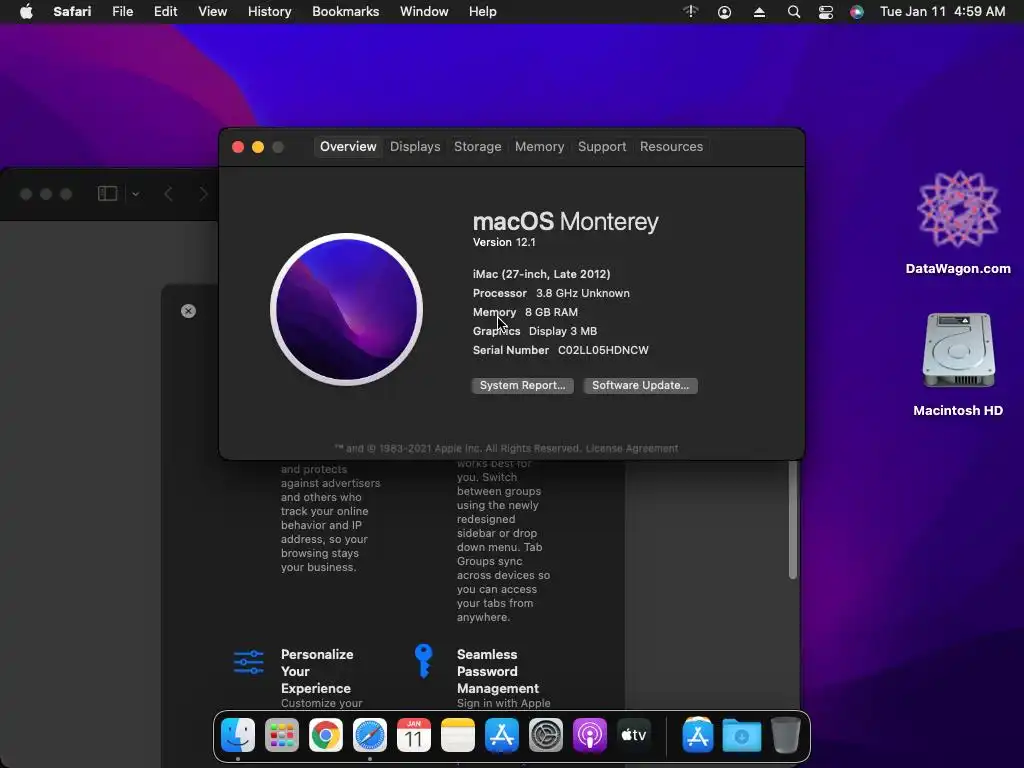Click the iMac (27-inch, Late 2012) text
1024x768 pixels.
[x=541, y=274]
